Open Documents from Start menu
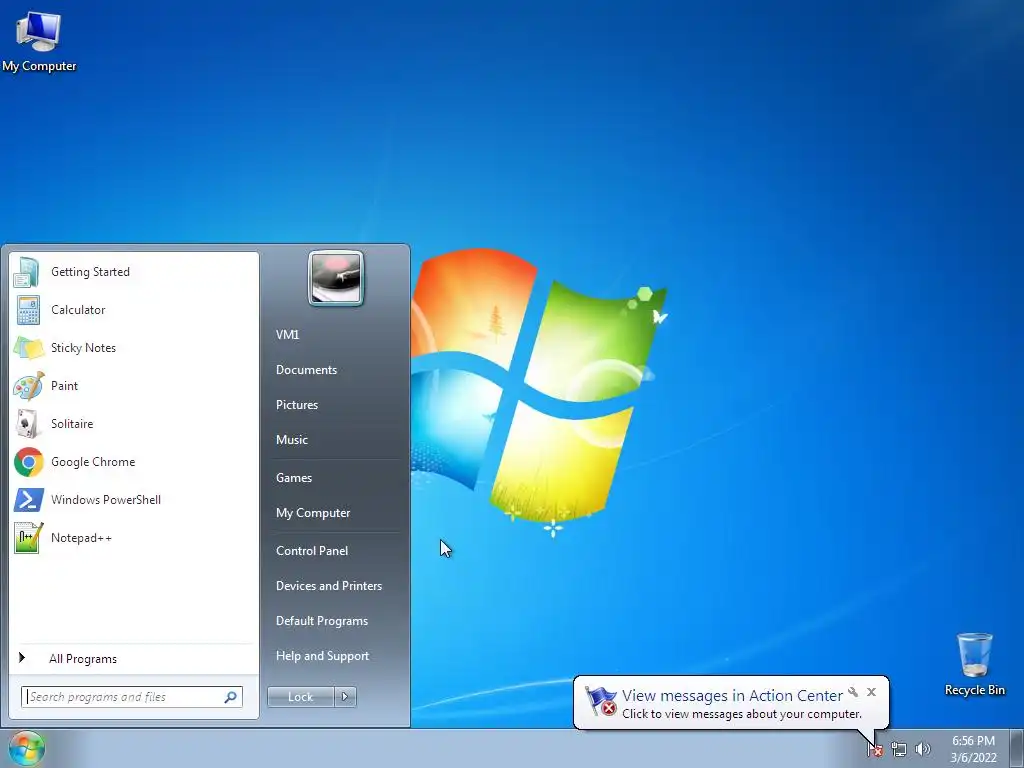This screenshot has width=1024, height=768. click(x=306, y=370)
